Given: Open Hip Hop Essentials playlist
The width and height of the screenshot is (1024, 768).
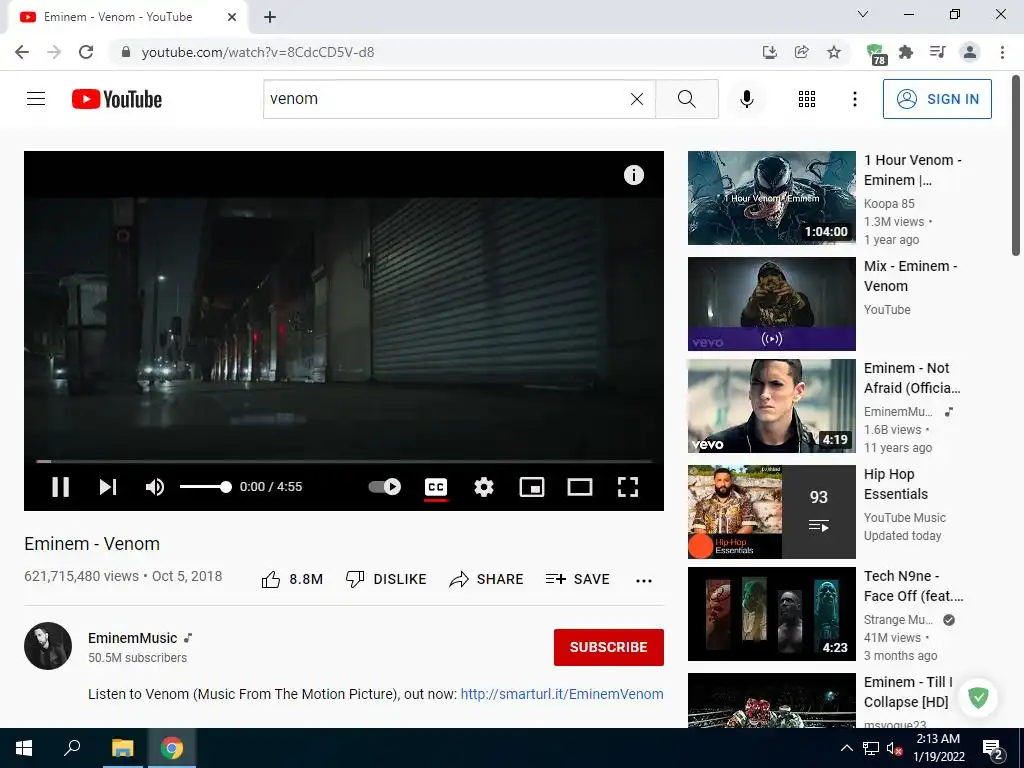Looking at the screenshot, I should (771, 511).
